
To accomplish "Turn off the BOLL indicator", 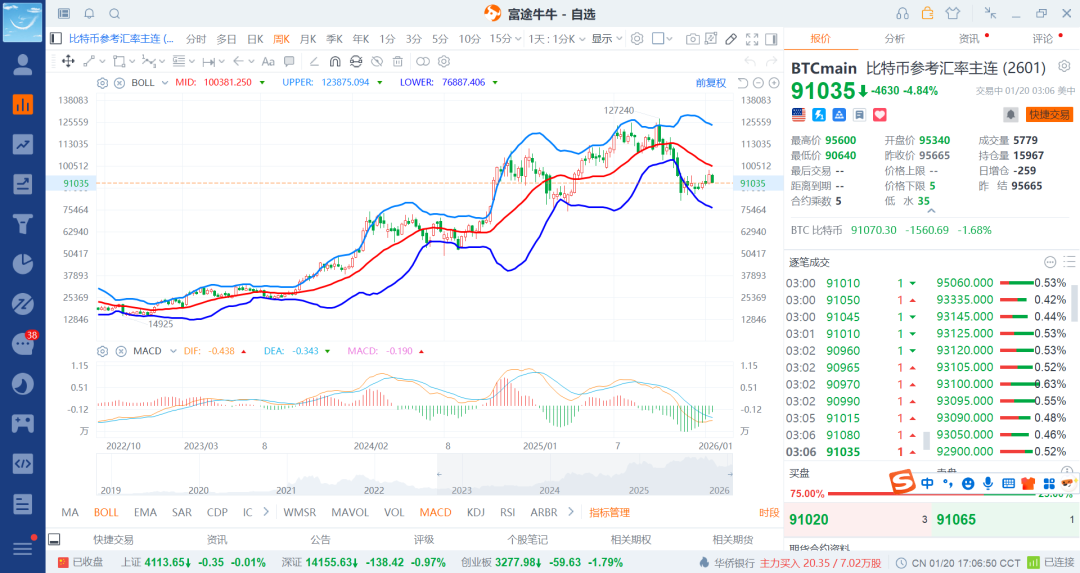I will point(105,512).
